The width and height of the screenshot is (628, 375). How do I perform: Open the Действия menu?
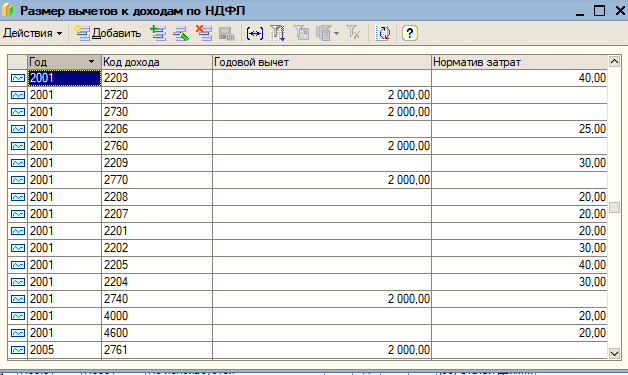click(x=32, y=33)
